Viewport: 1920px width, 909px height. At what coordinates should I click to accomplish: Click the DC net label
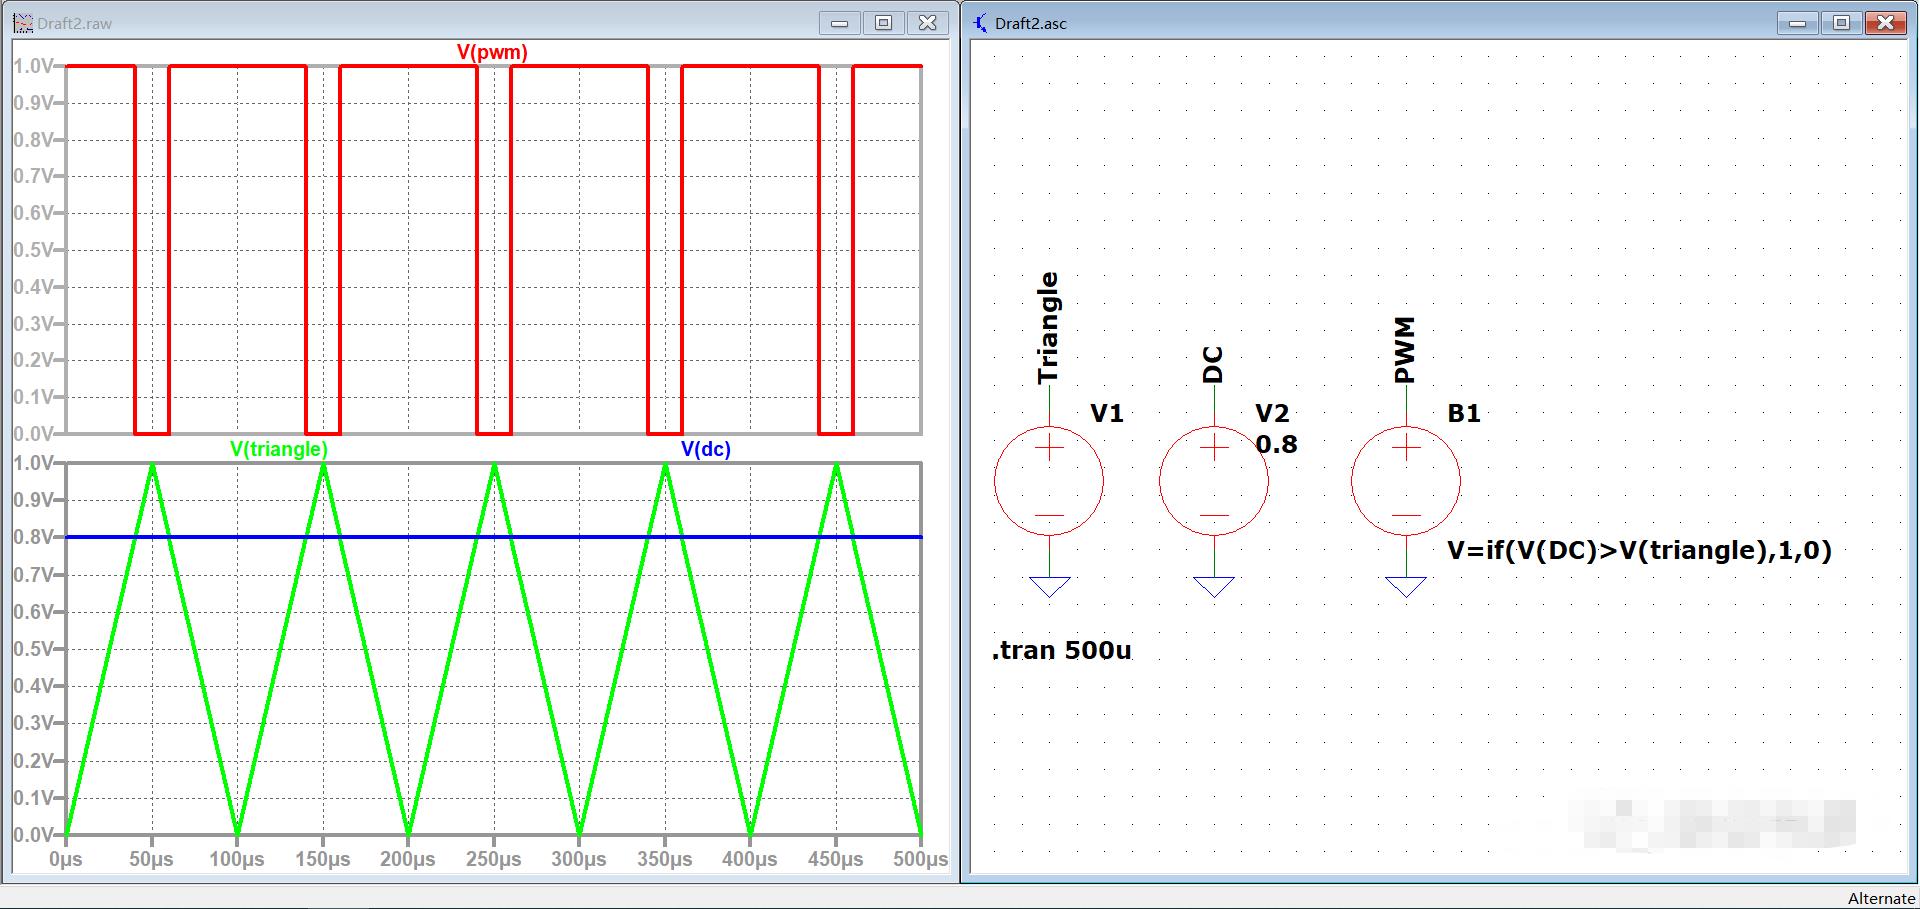1213,365
